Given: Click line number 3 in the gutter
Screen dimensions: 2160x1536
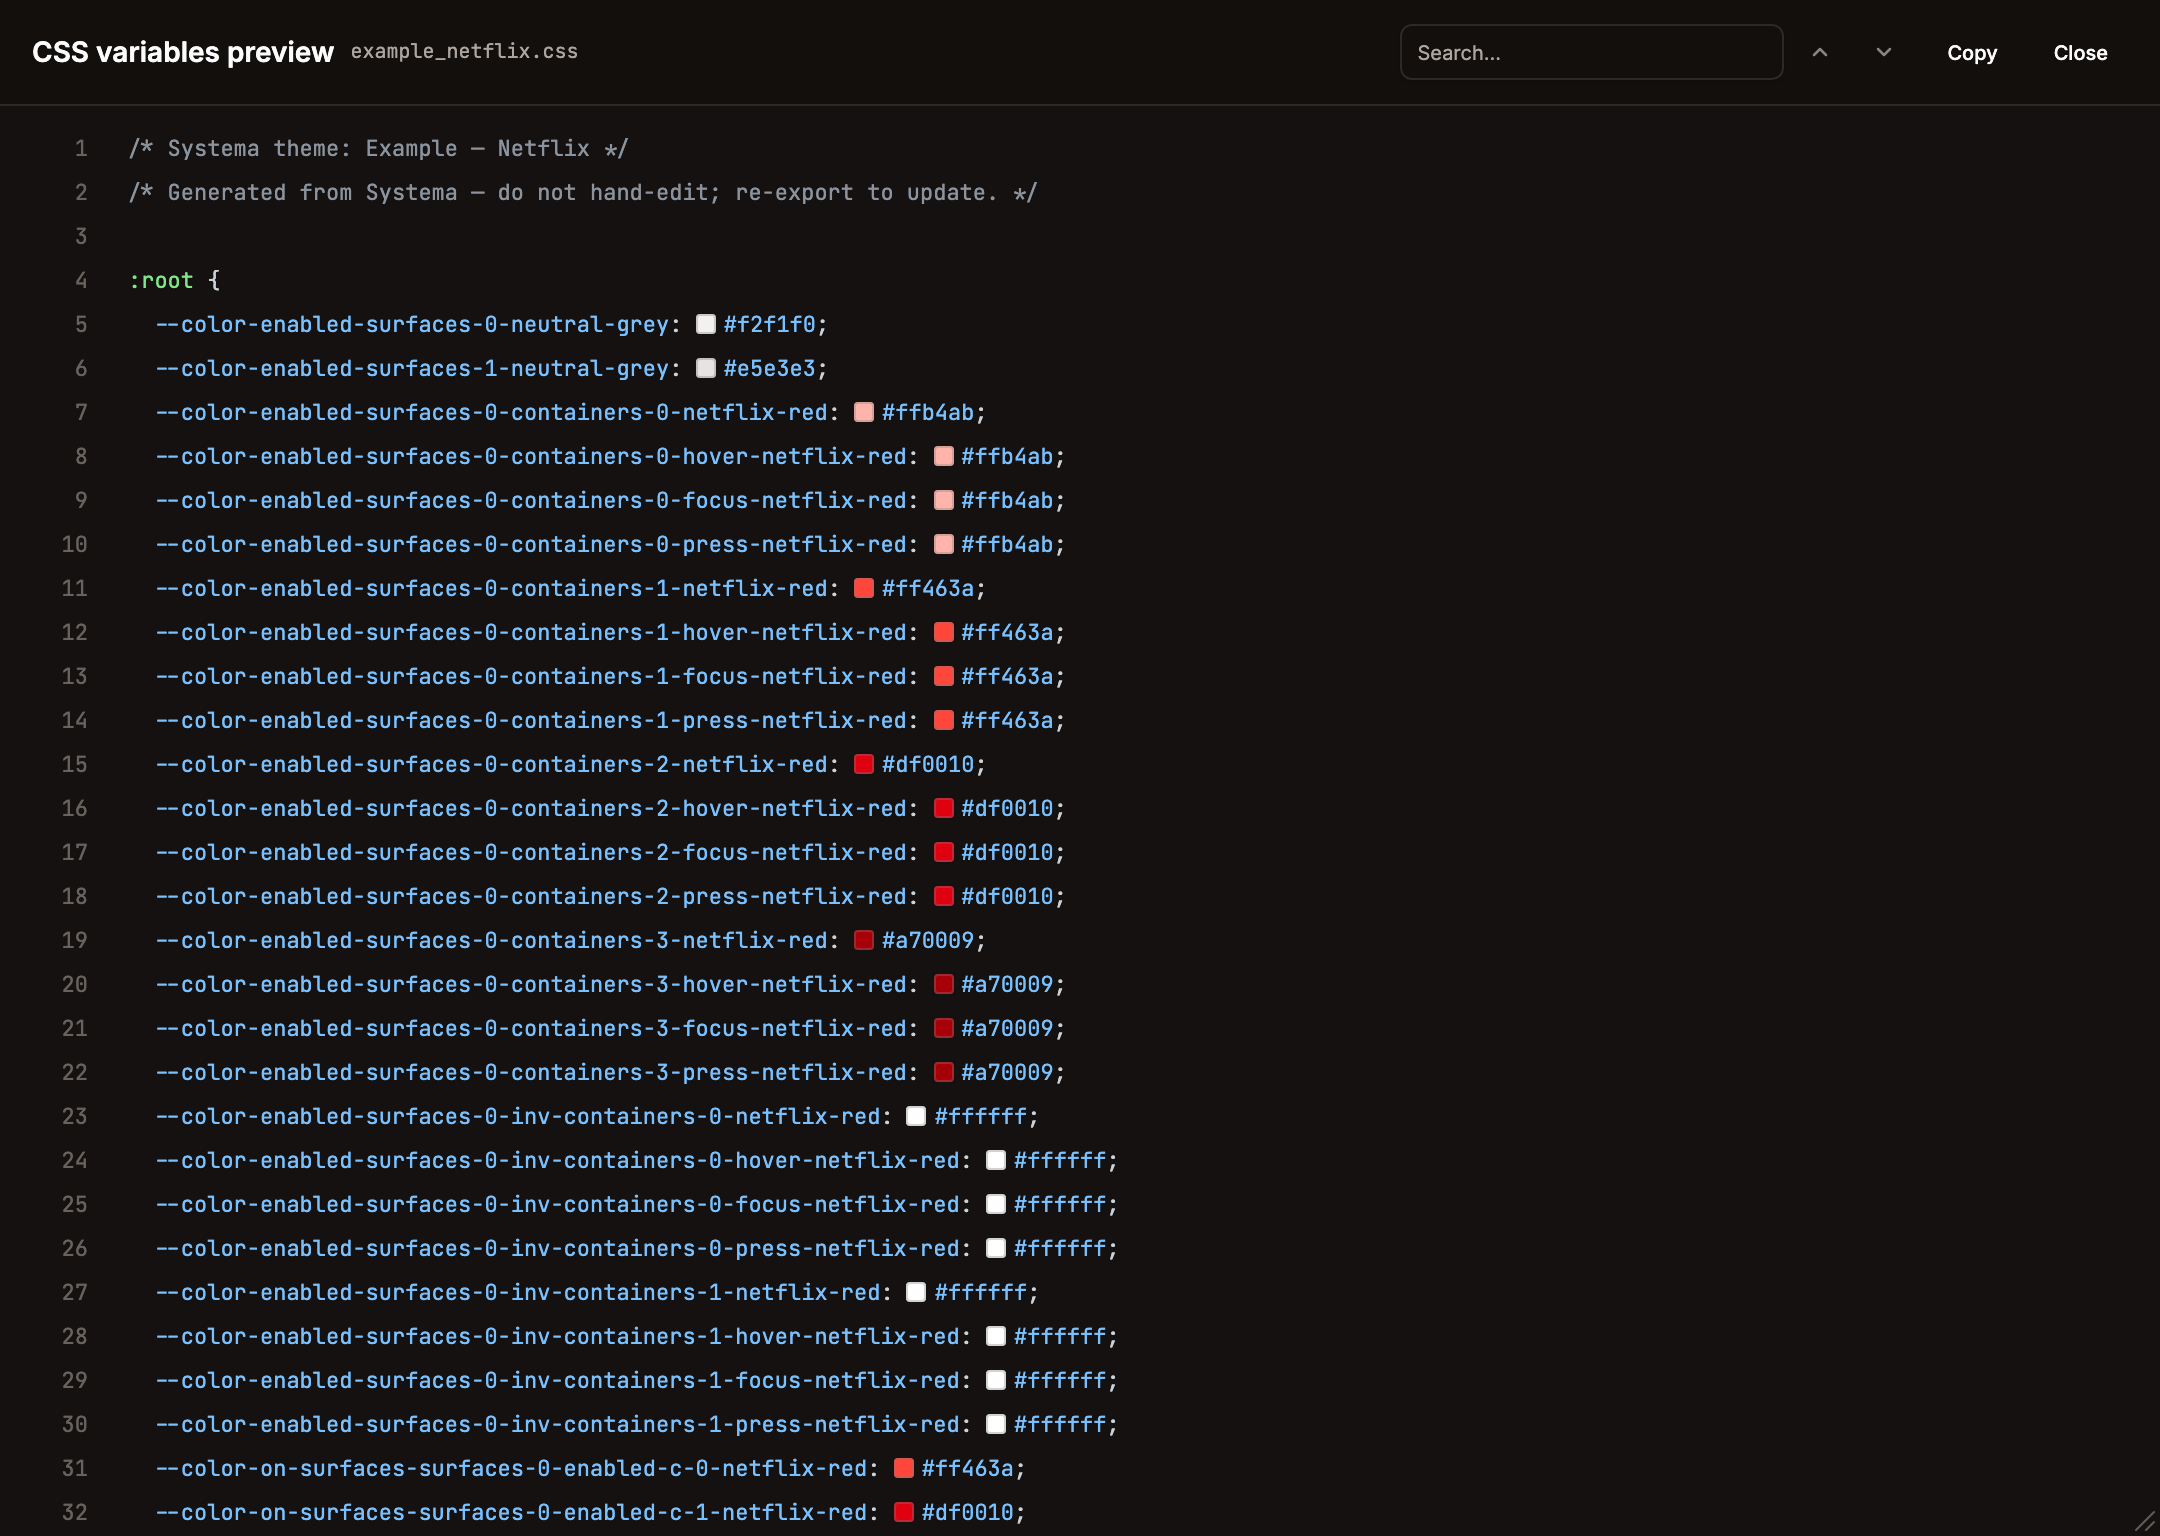Looking at the screenshot, I should point(81,236).
